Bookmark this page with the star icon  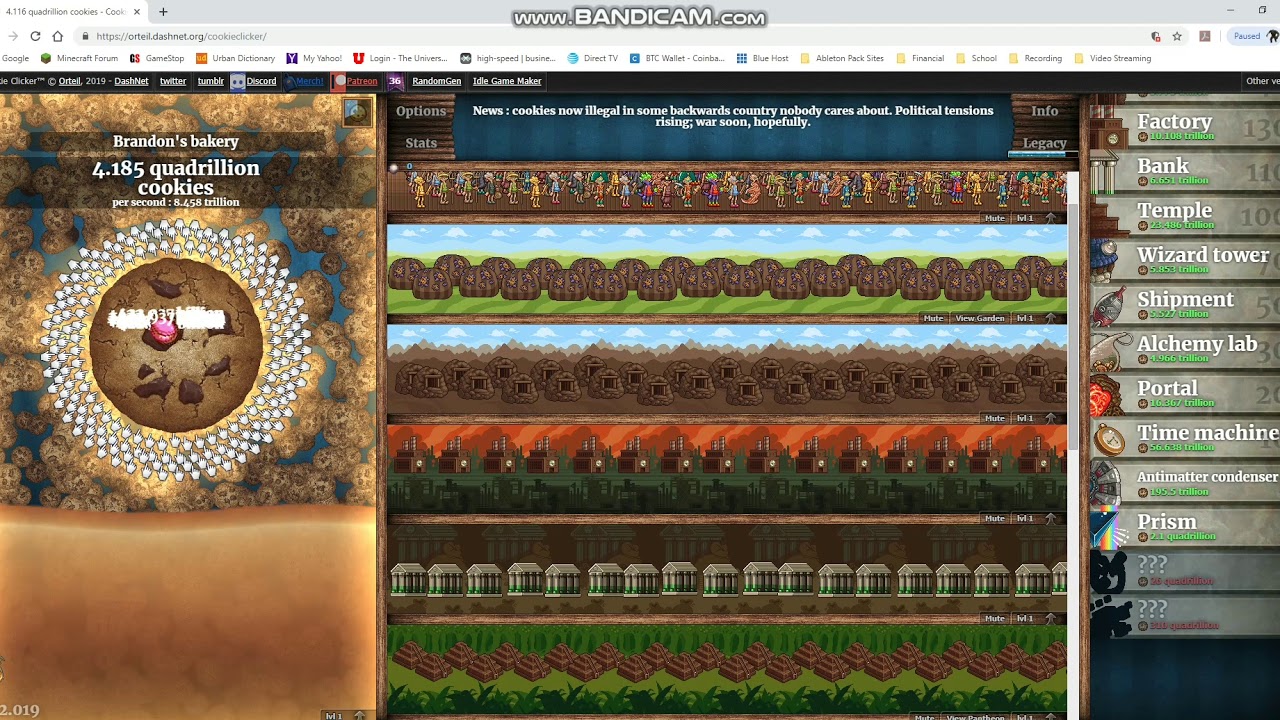pos(1177,36)
